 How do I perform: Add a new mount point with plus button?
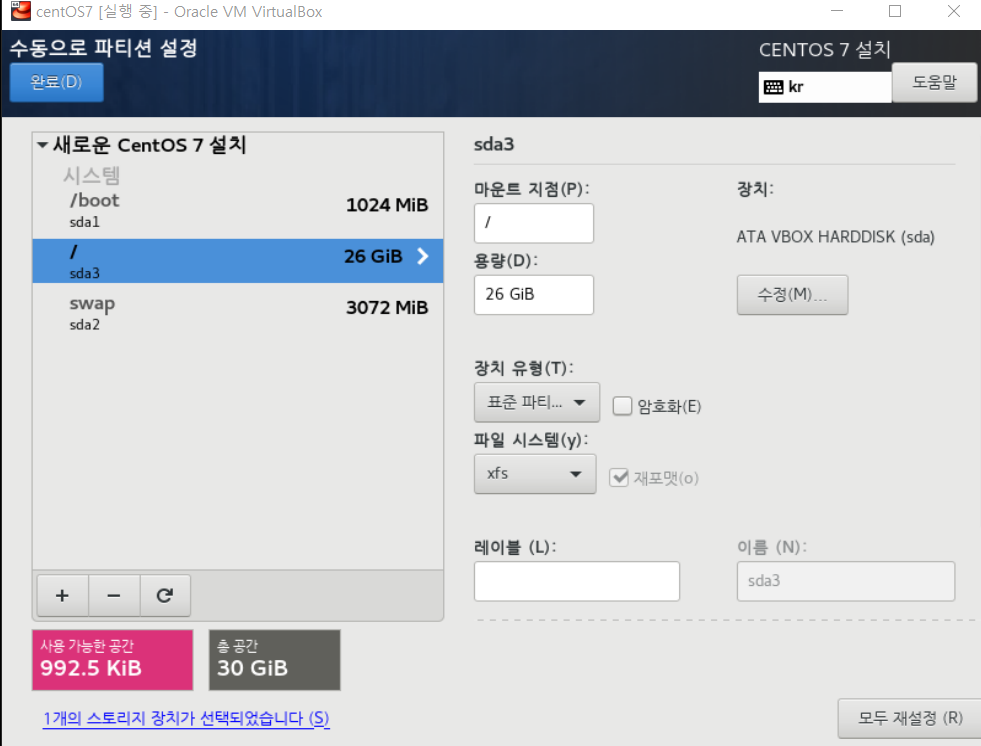click(63, 596)
